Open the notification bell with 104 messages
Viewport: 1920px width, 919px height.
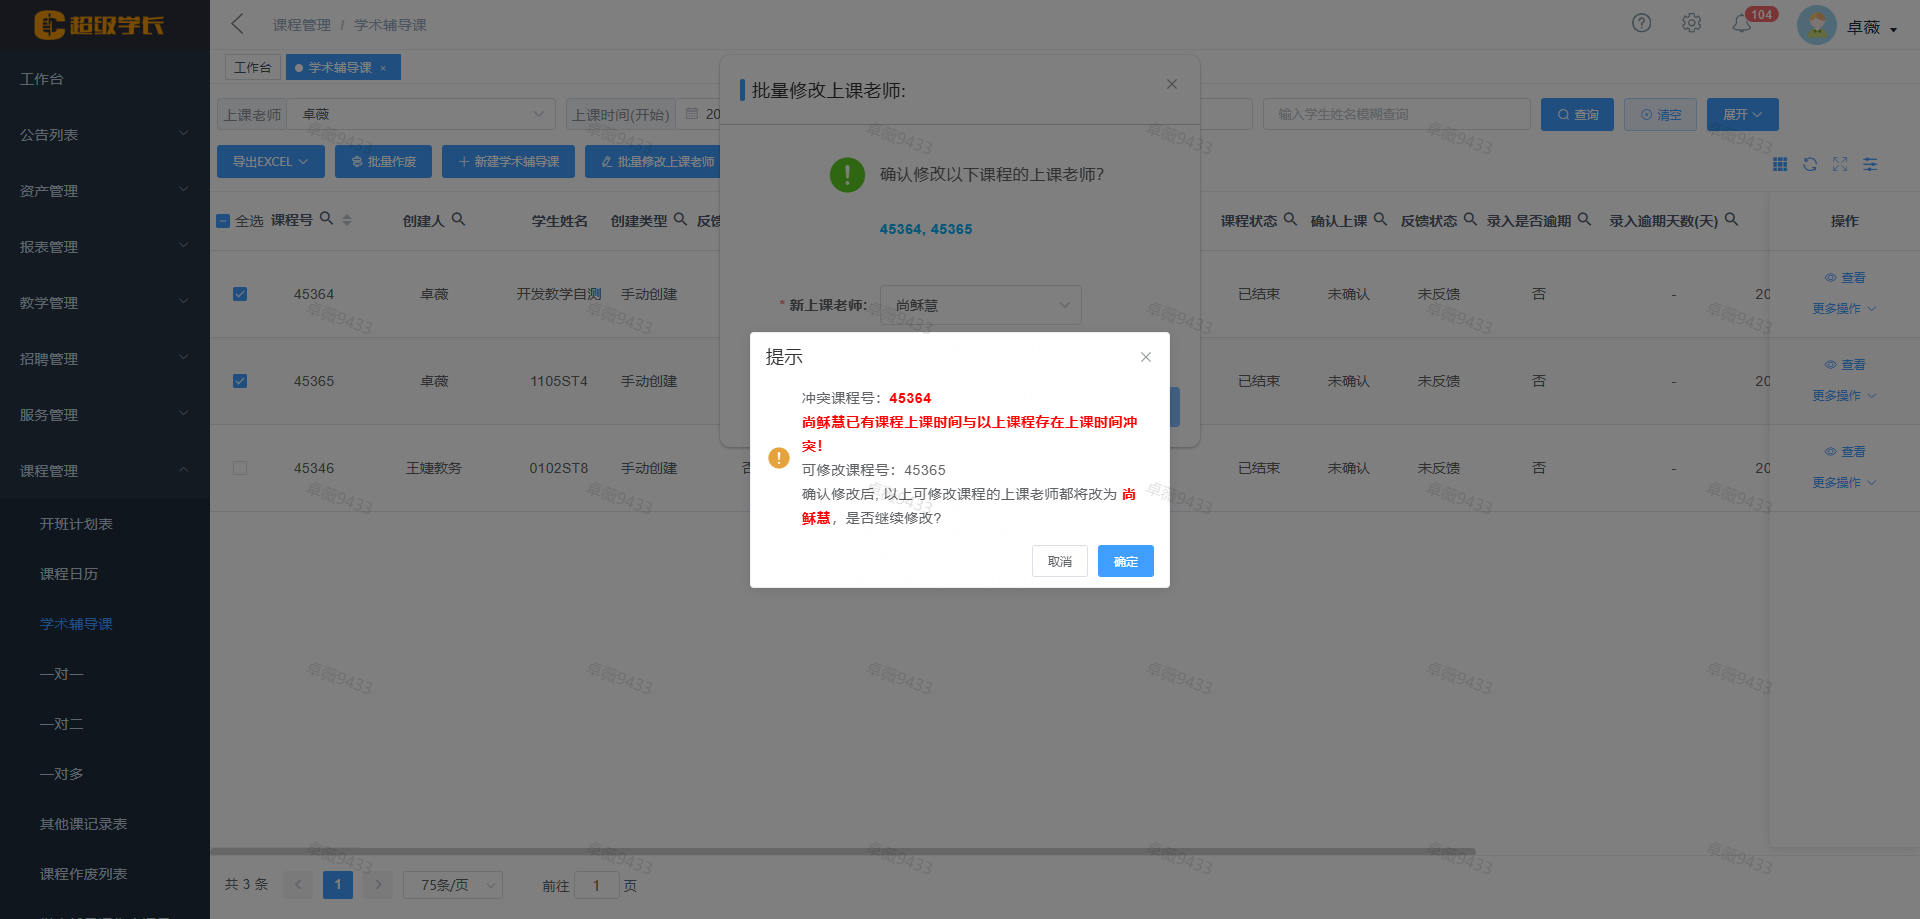click(1742, 23)
